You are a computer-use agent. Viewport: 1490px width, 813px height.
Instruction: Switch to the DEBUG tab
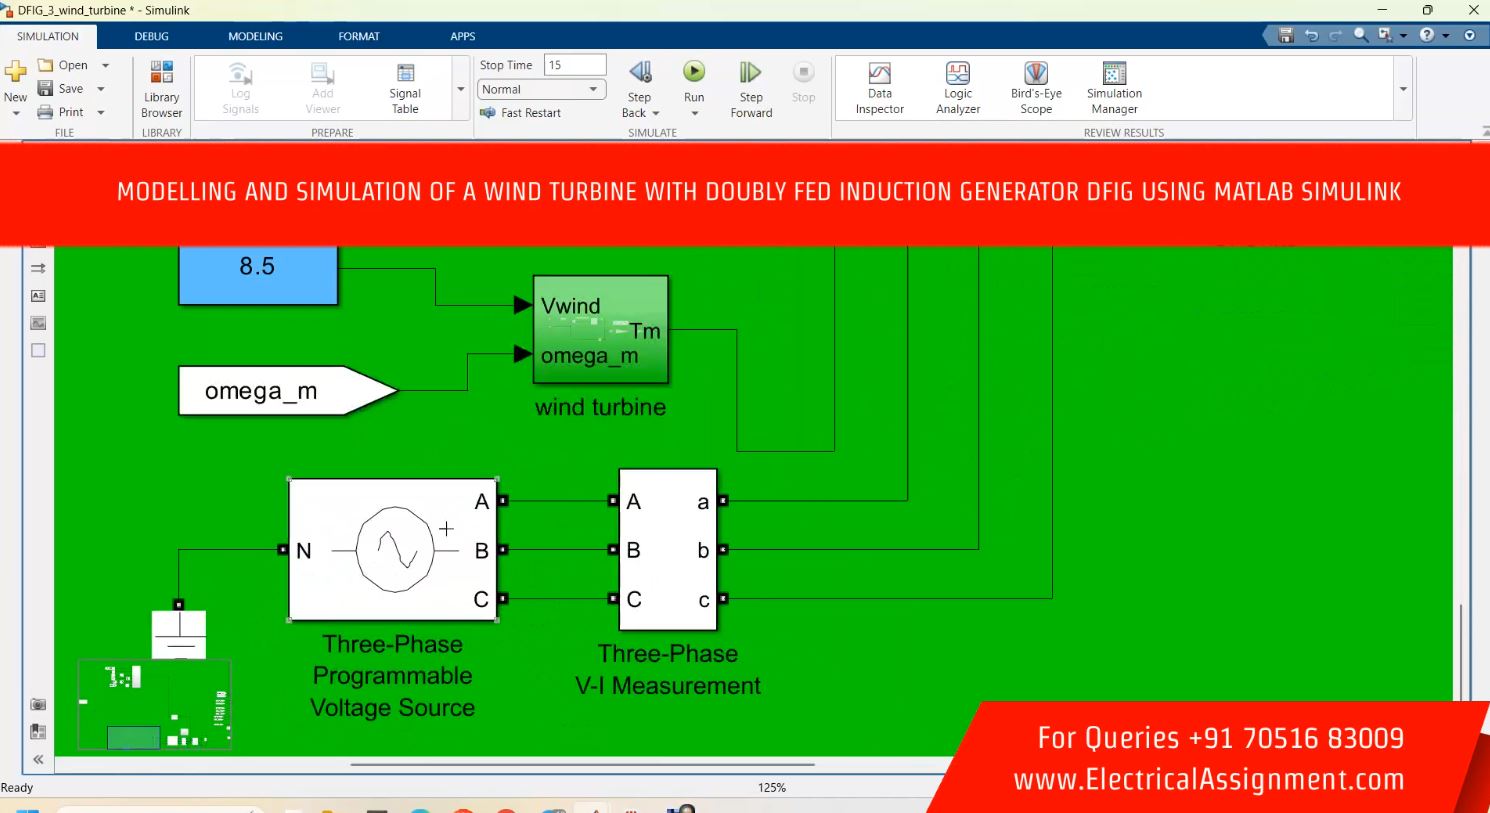(x=152, y=36)
